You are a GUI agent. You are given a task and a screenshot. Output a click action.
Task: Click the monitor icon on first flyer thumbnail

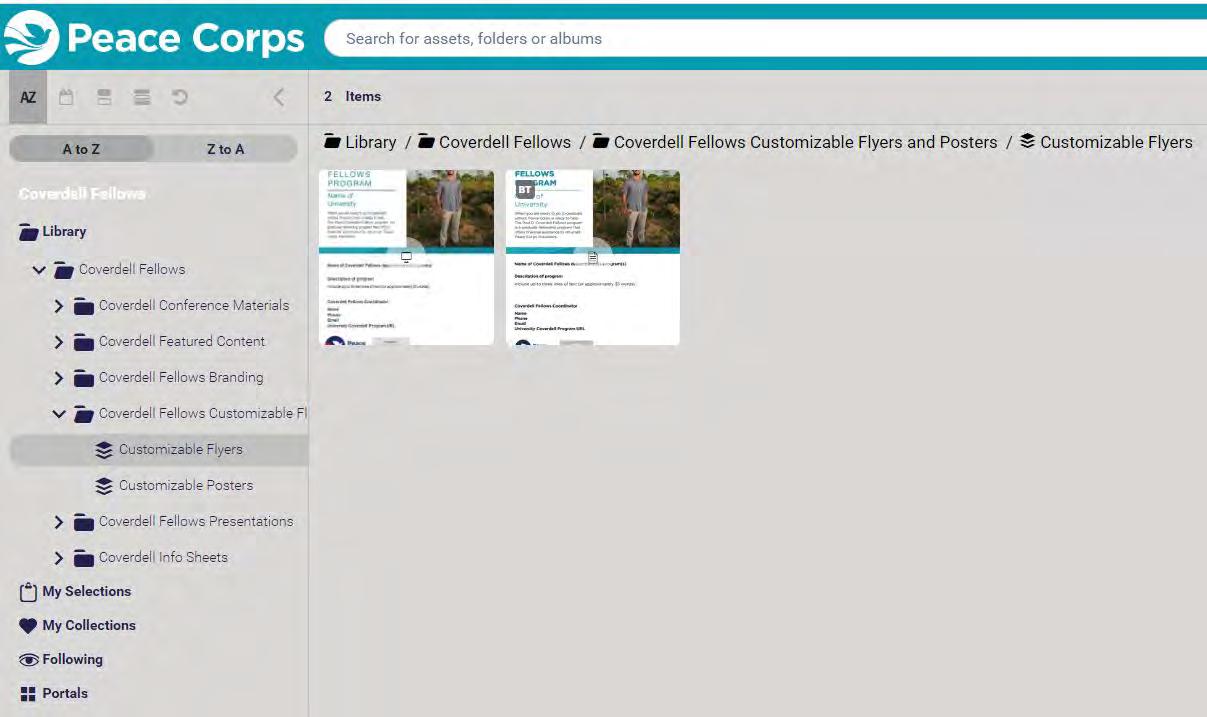(x=407, y=257)
